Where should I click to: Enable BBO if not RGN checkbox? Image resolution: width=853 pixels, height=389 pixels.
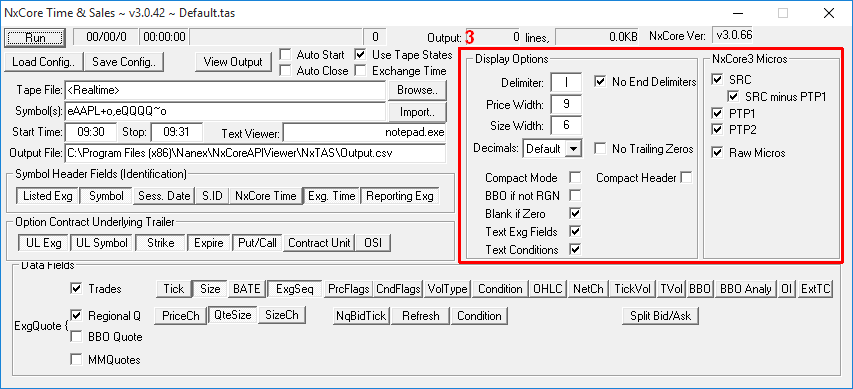pos(575,195)
